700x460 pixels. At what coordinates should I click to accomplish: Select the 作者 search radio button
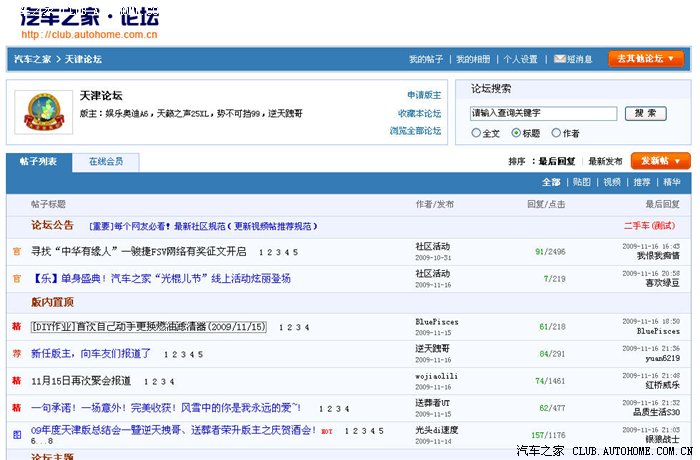tap(556, 133)
